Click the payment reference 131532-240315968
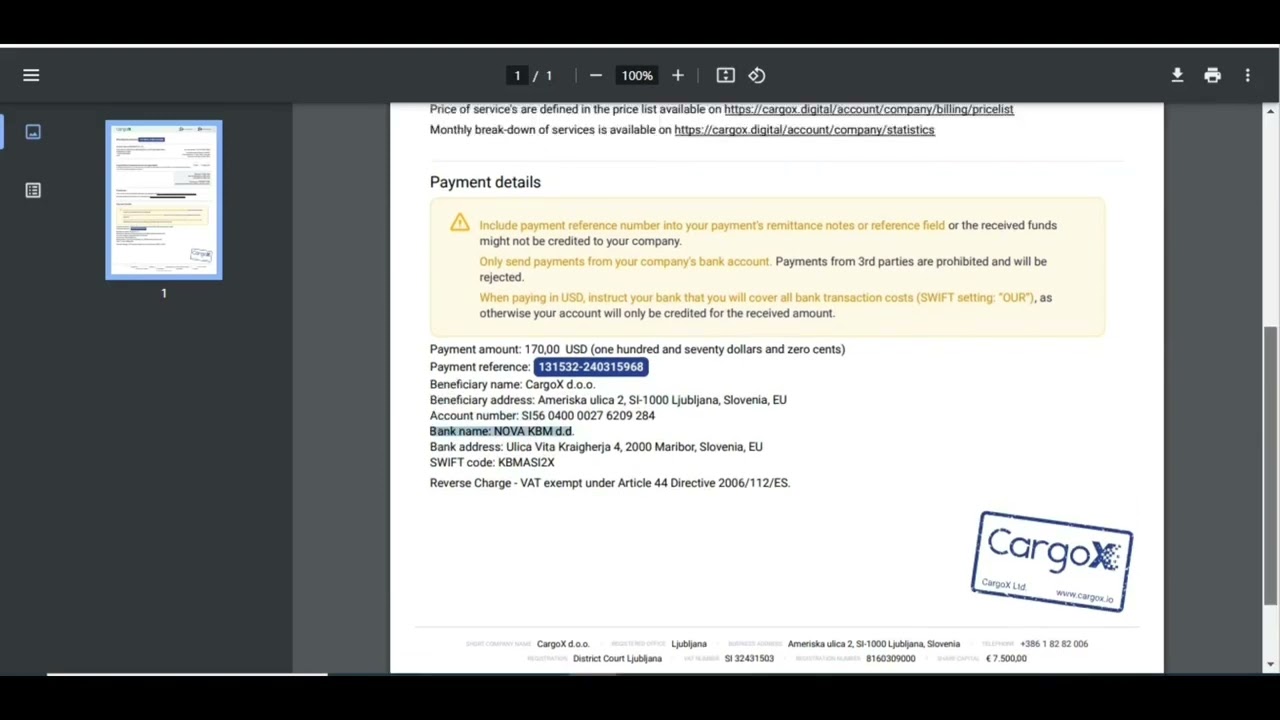 (x=591, y=367)
